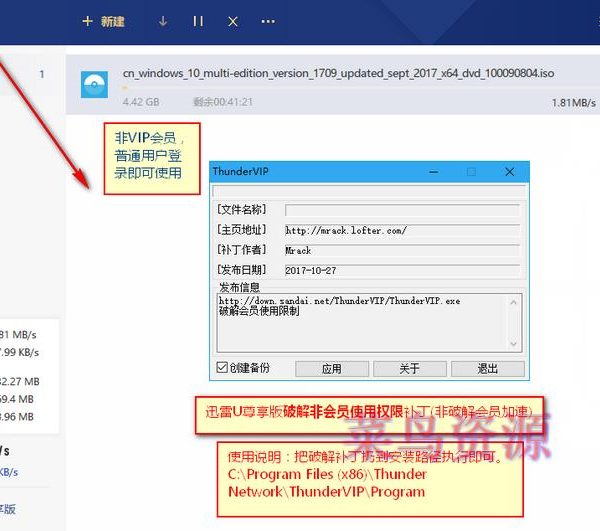Pause the download with the pause icon

198,21
